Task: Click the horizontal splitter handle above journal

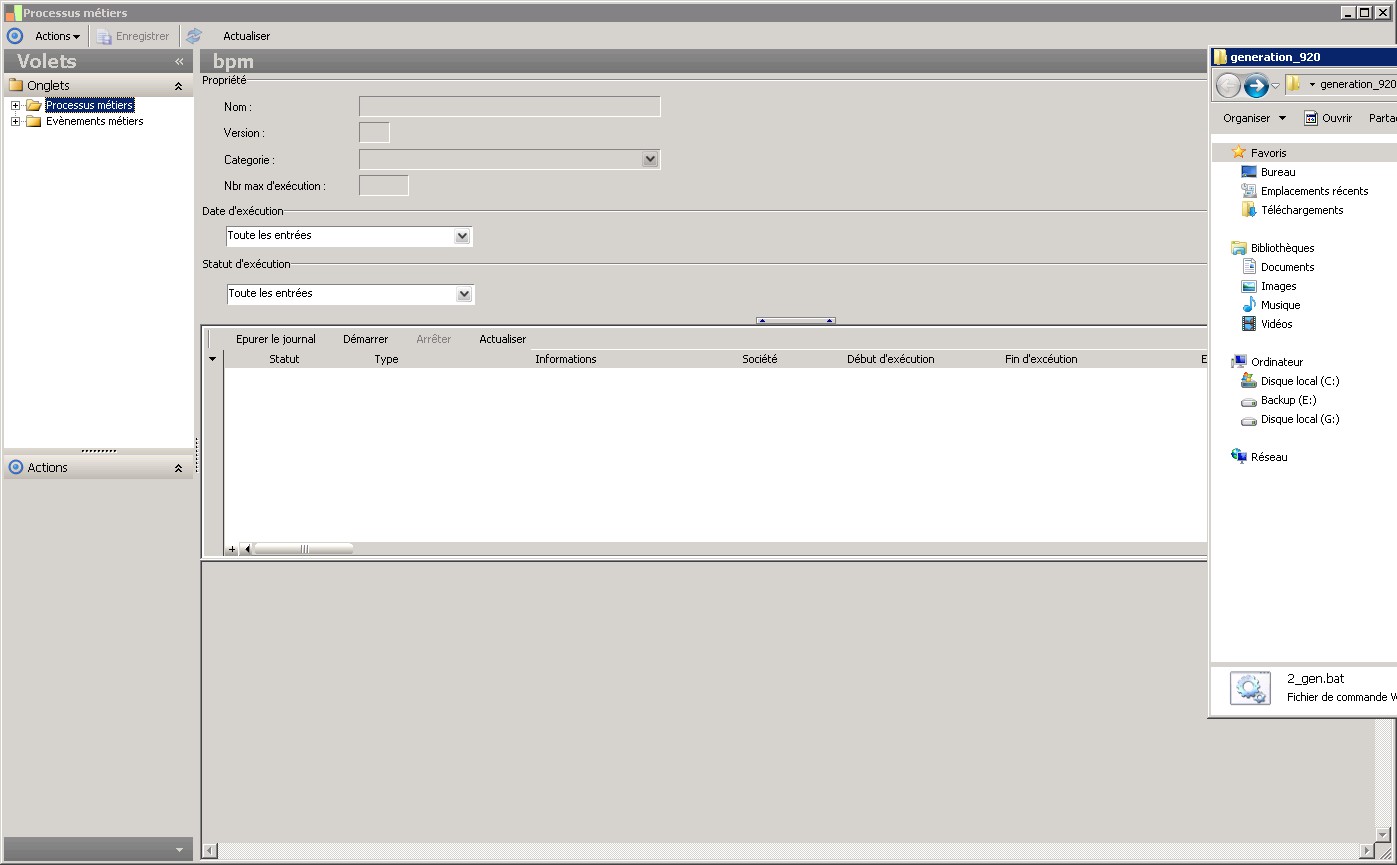Action: point(795,321)
